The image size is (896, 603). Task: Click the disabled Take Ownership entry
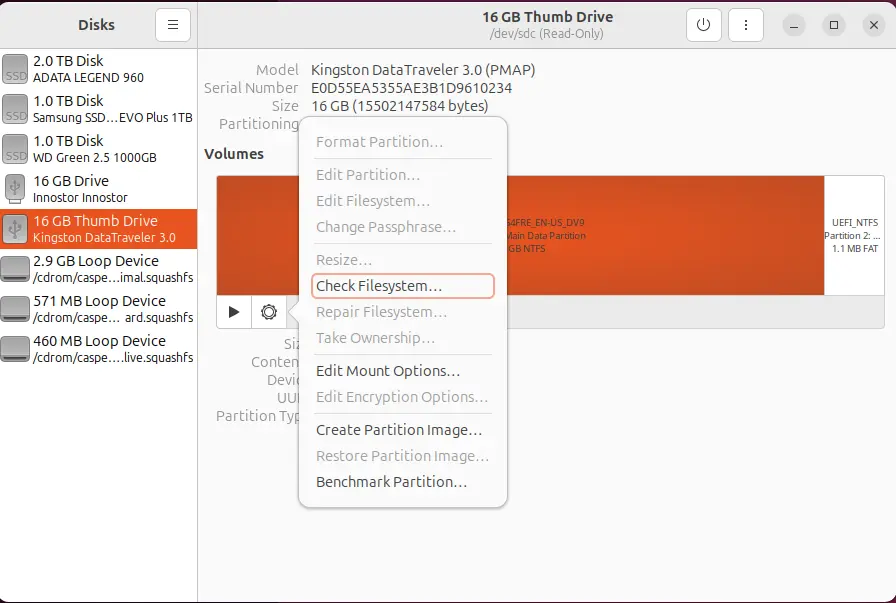pos(403,338)
